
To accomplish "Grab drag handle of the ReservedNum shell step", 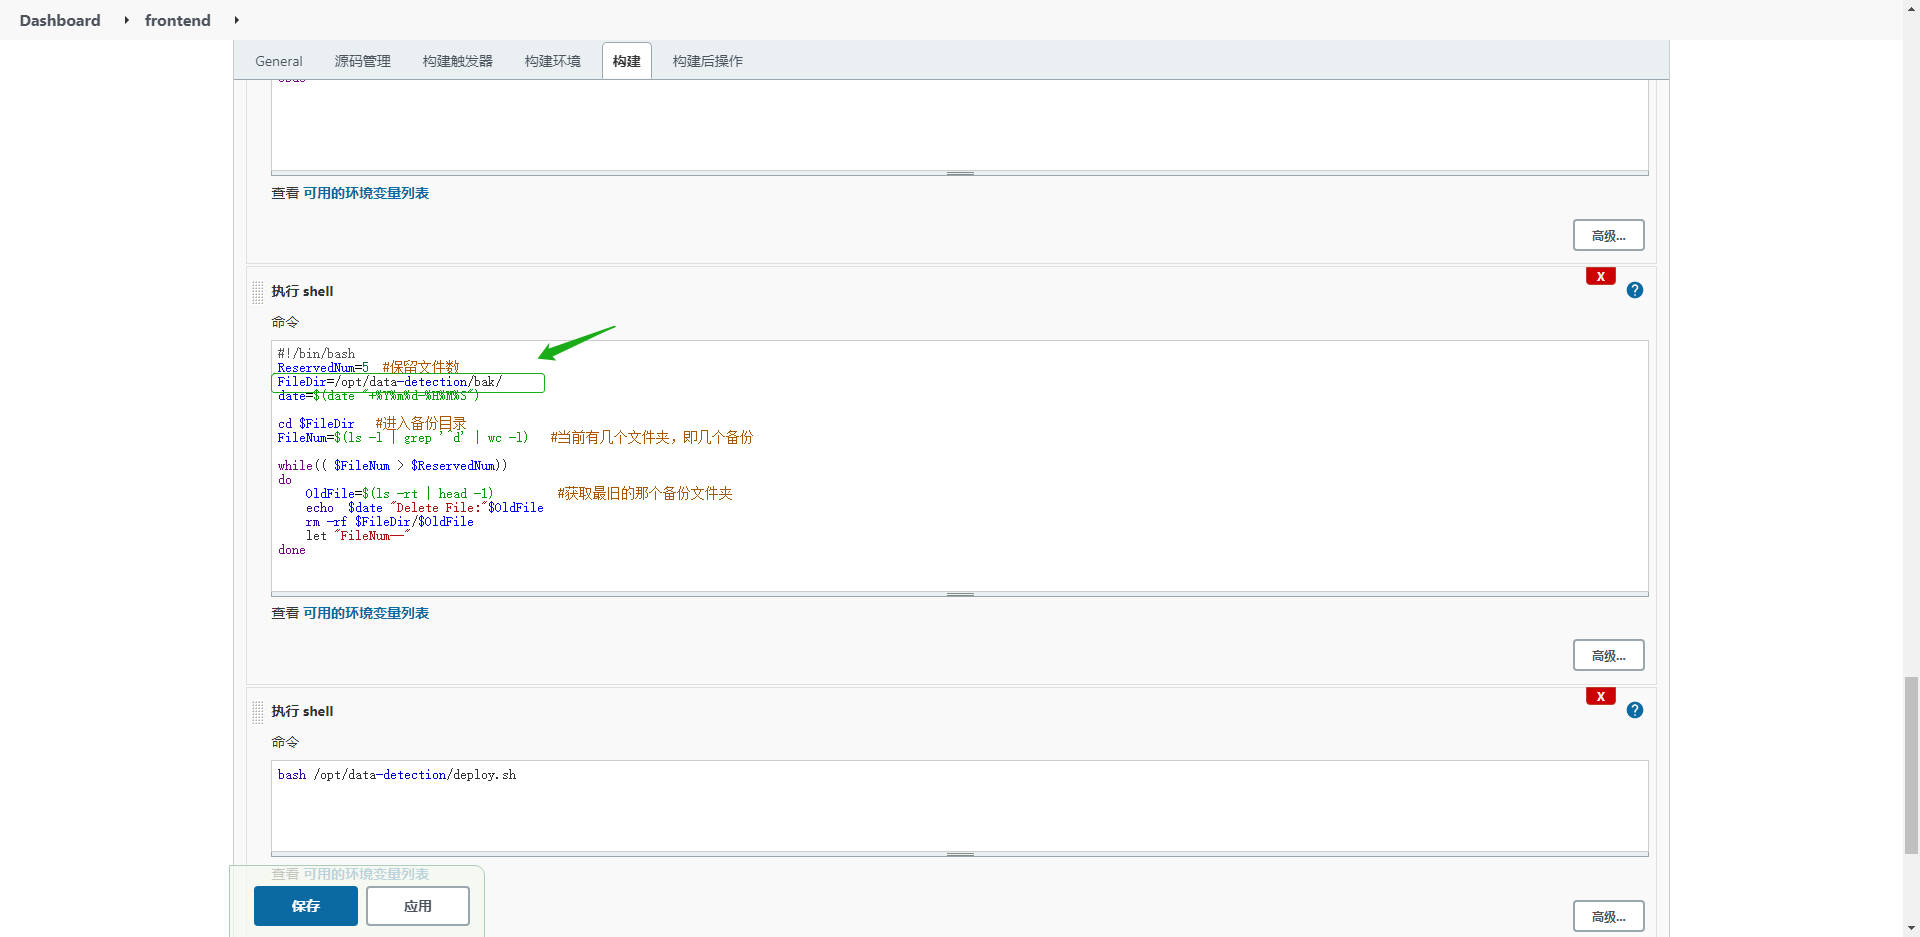I will (258, 292).
